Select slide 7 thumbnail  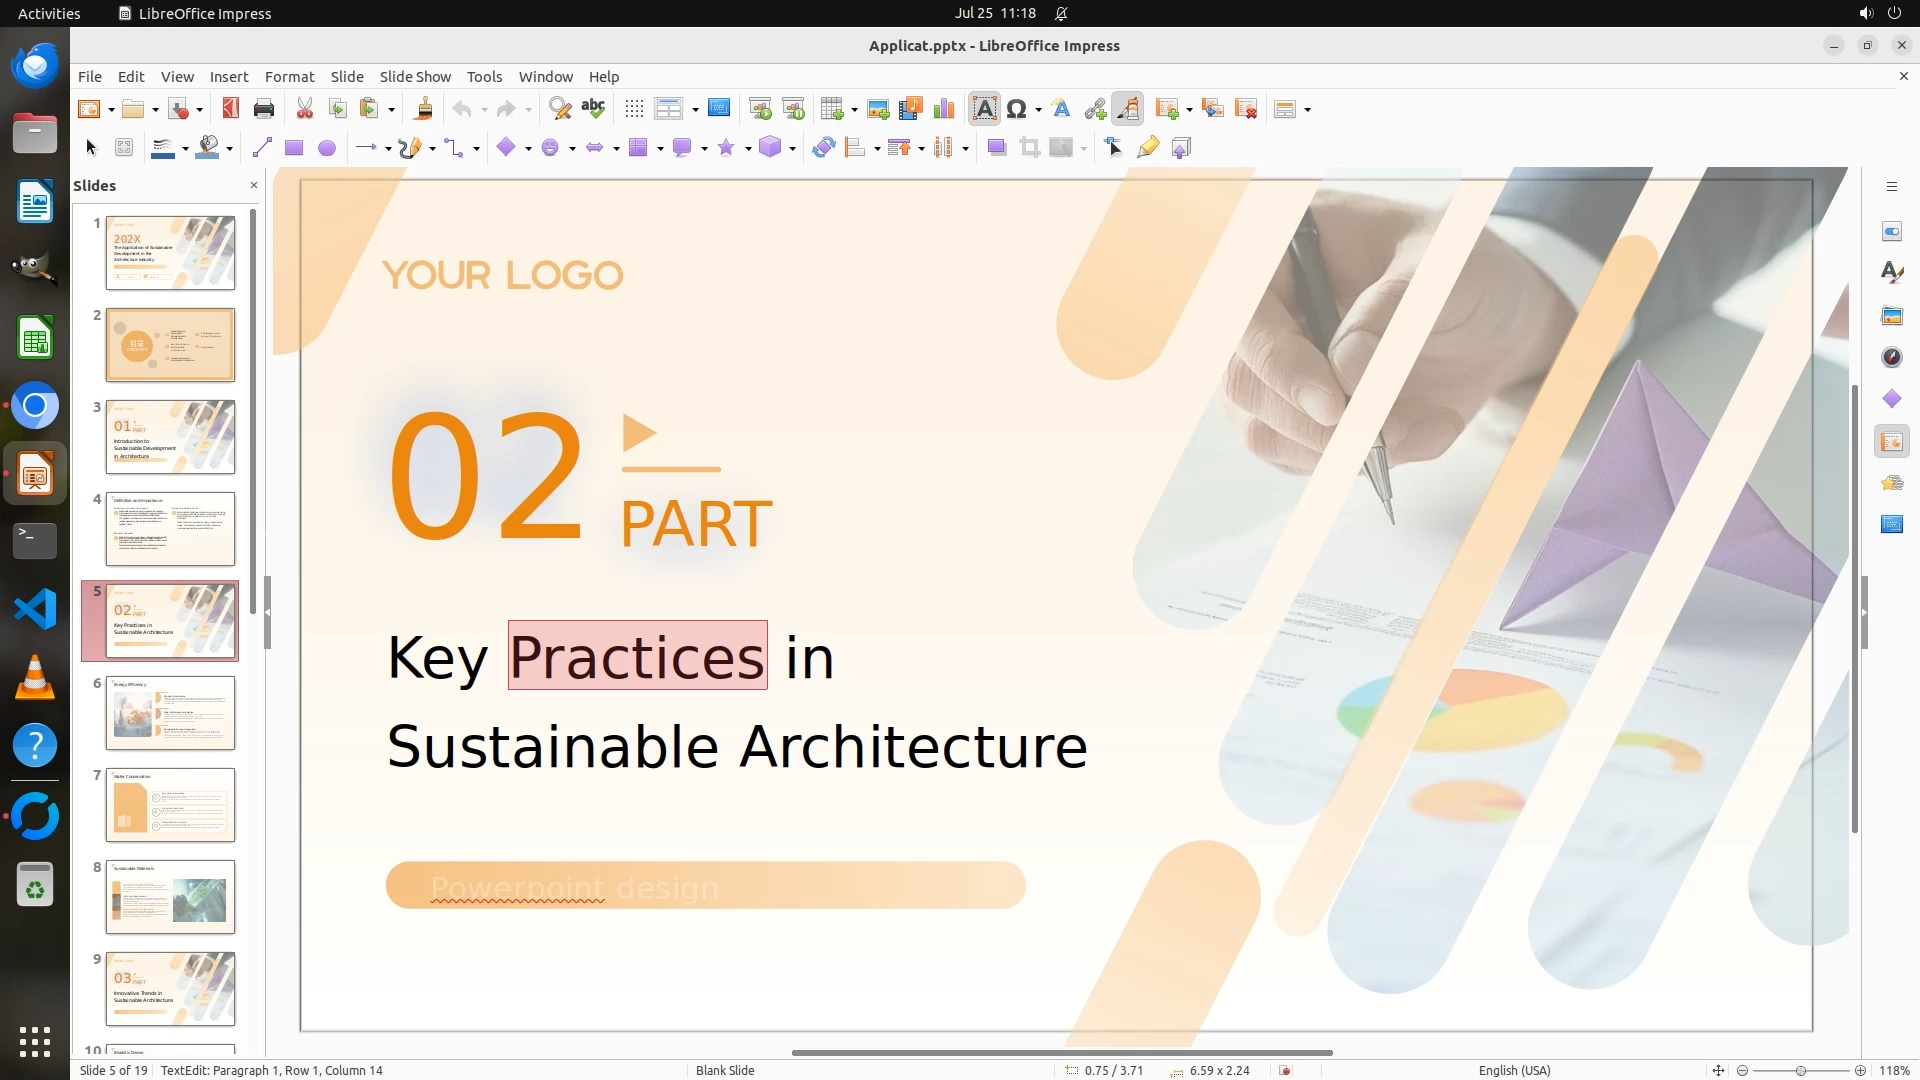pos(170,805)
